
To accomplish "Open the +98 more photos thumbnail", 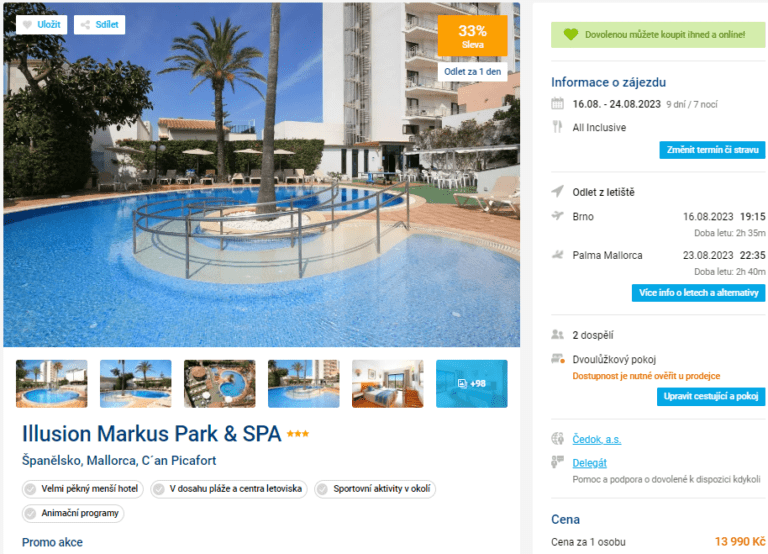I will click(x=472, y=384).
